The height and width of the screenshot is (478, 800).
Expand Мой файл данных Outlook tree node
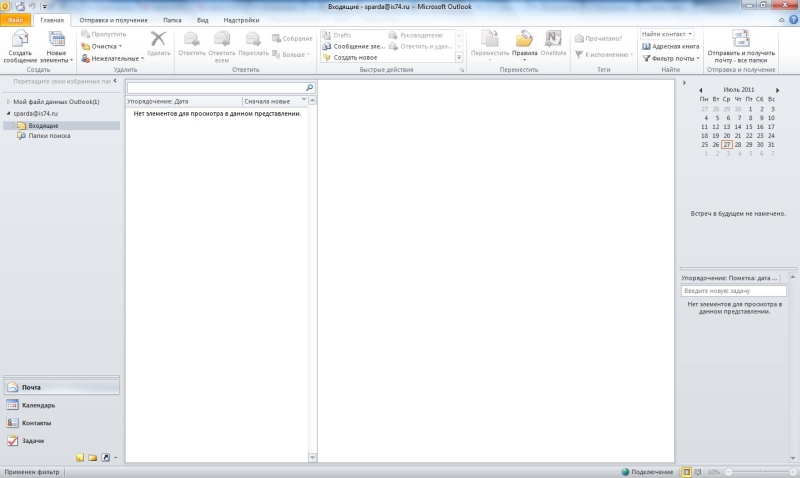click(9, 102)
